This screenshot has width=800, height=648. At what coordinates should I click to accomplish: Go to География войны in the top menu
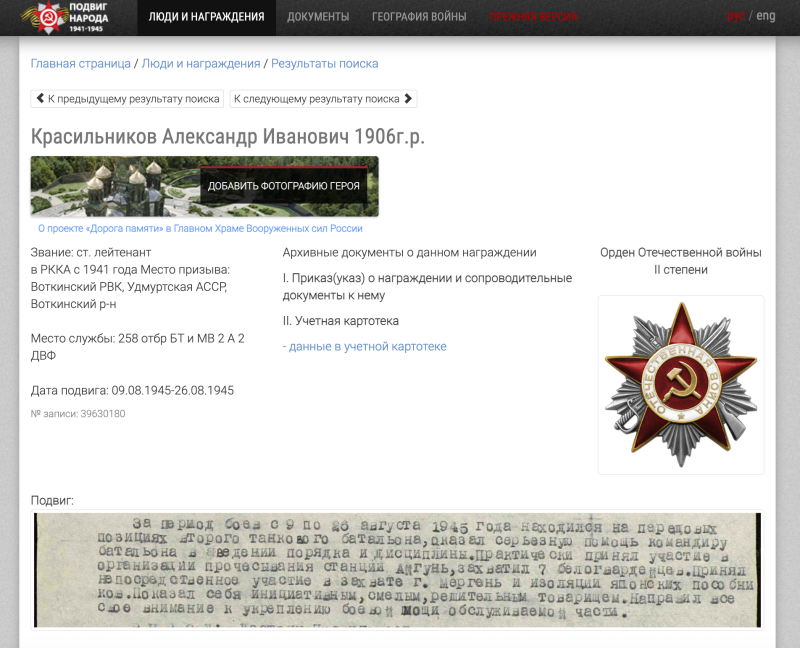(x=418, y=17)
